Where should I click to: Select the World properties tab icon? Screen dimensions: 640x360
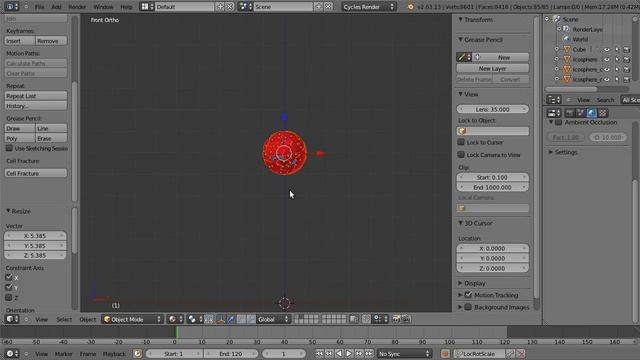pos(591,113)
